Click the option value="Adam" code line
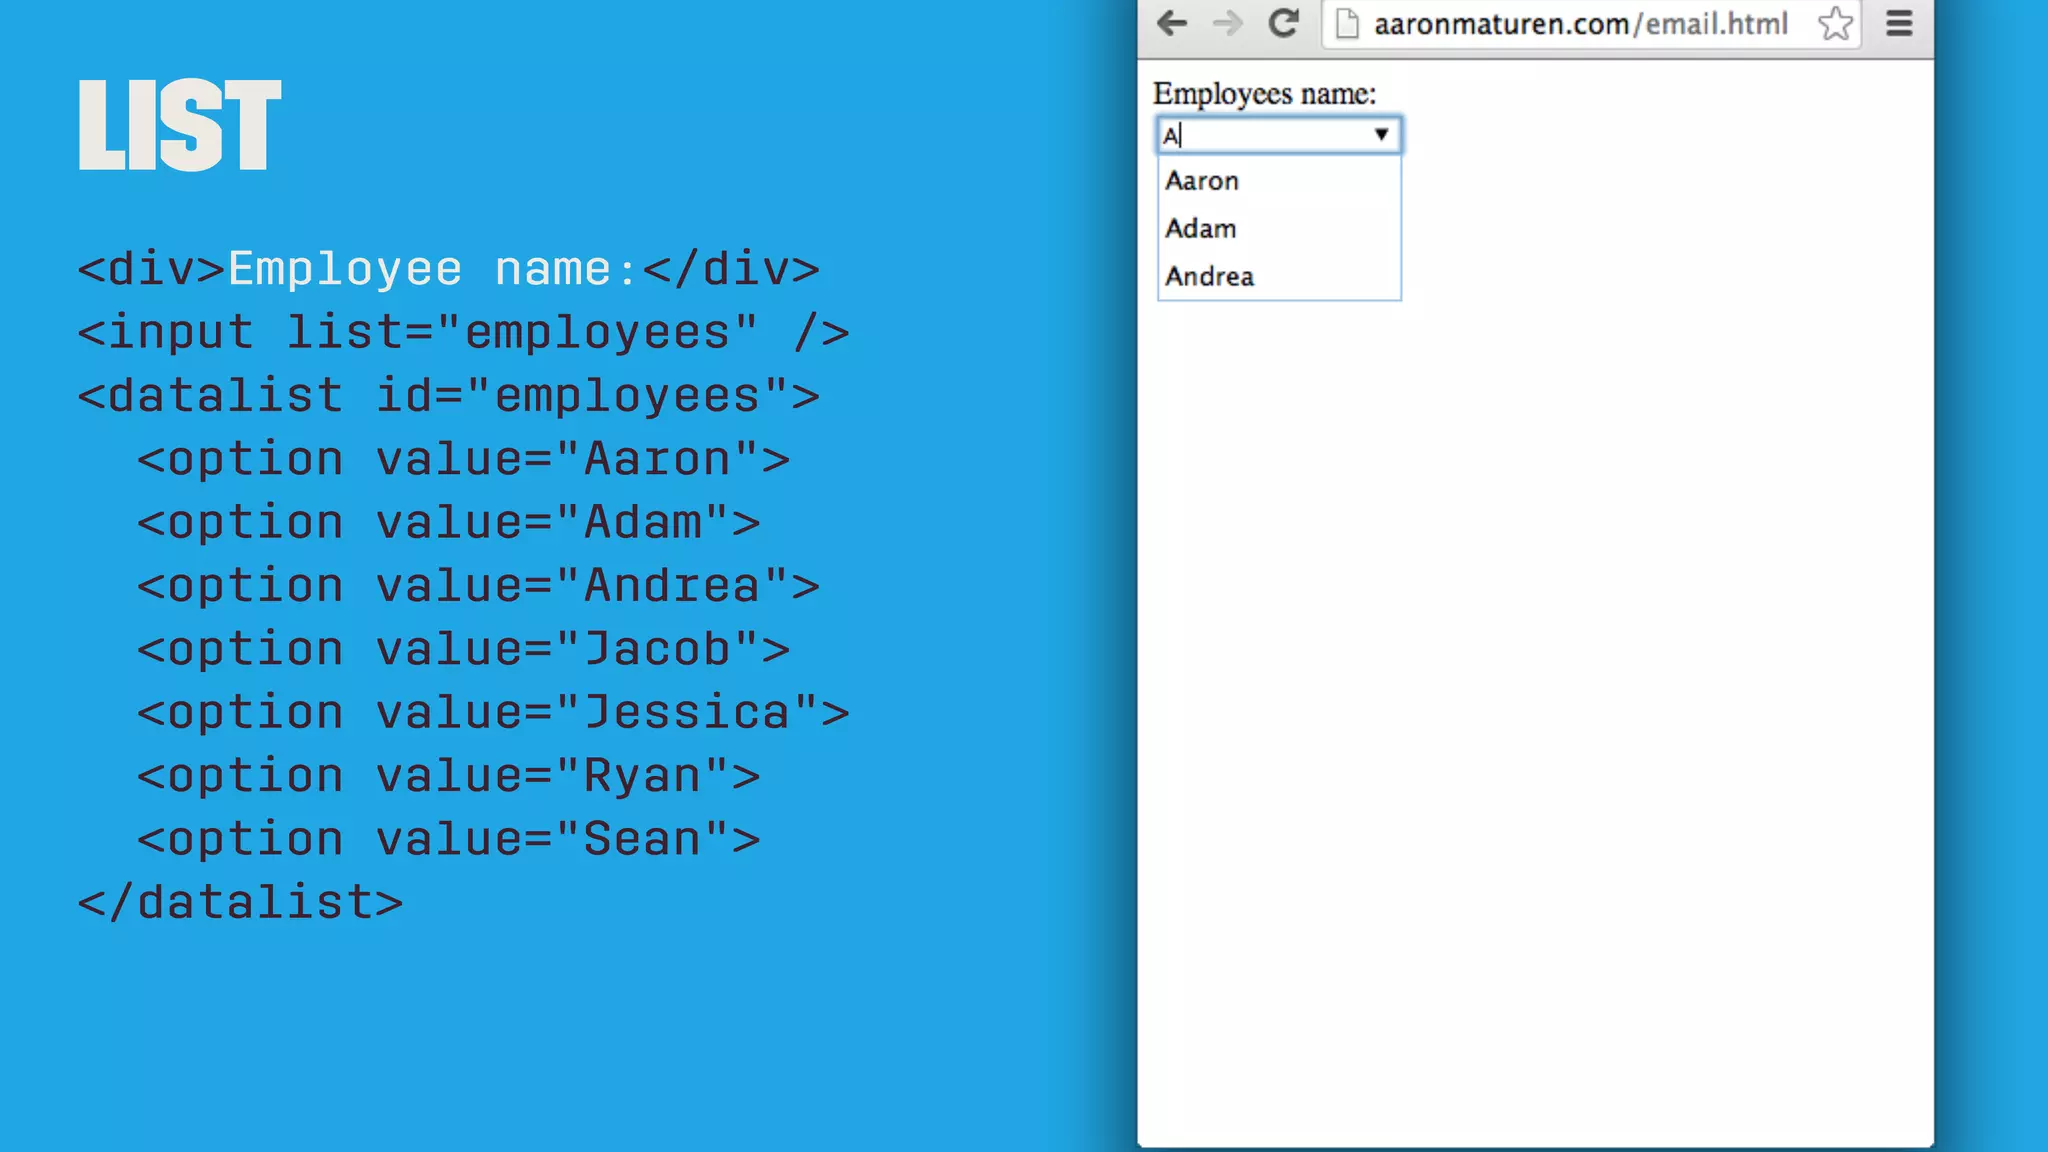Viewport: 2048px width, 1152px height. coord(449,523)
